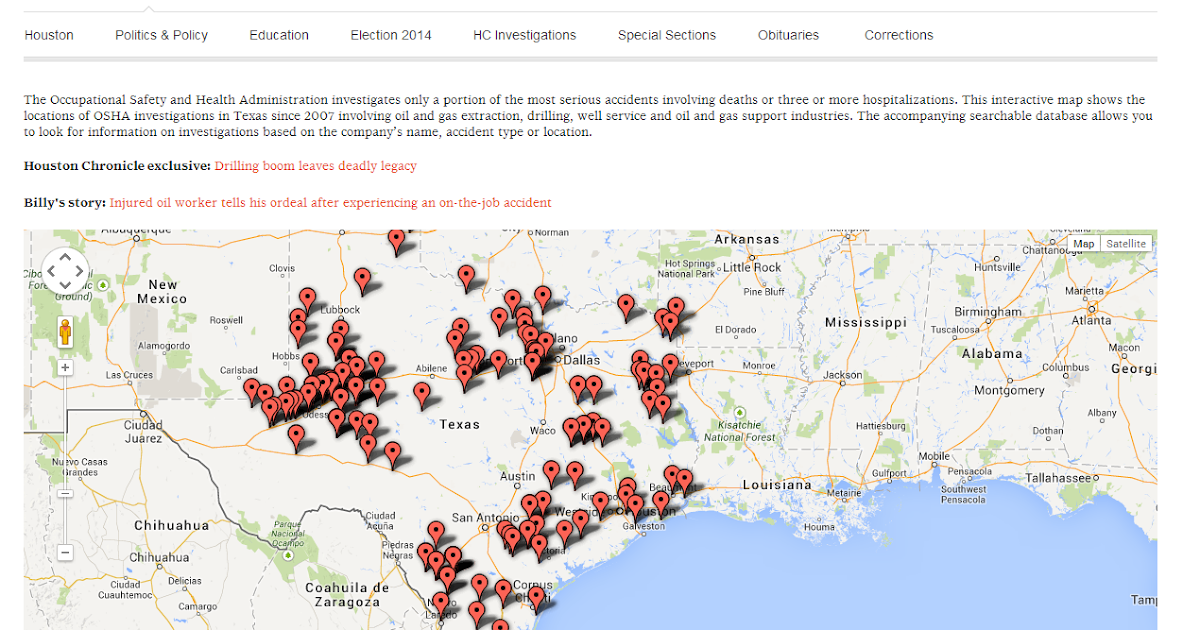Open the Politics & Policy section
This screenshot has height=630, width=1200.
pyautogui.click(x=161, y=34)
